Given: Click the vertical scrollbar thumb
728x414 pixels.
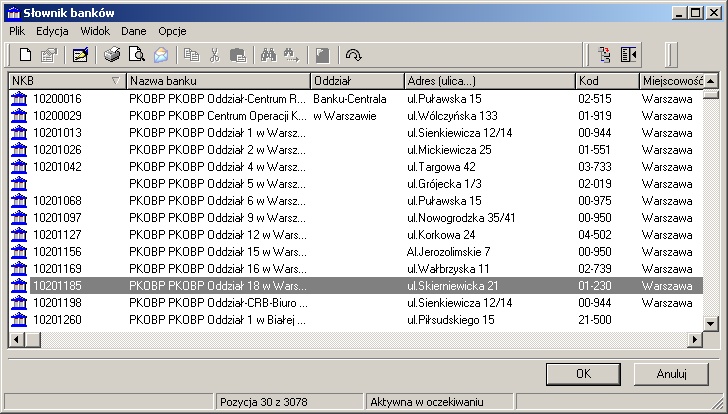Looking at the screenshot, I should point(710,94).
